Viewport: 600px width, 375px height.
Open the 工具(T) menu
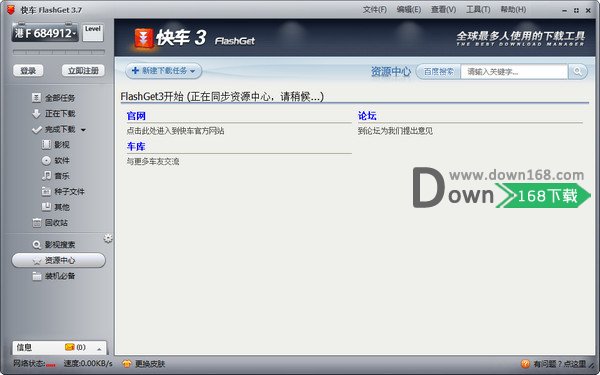pos(478,10)
